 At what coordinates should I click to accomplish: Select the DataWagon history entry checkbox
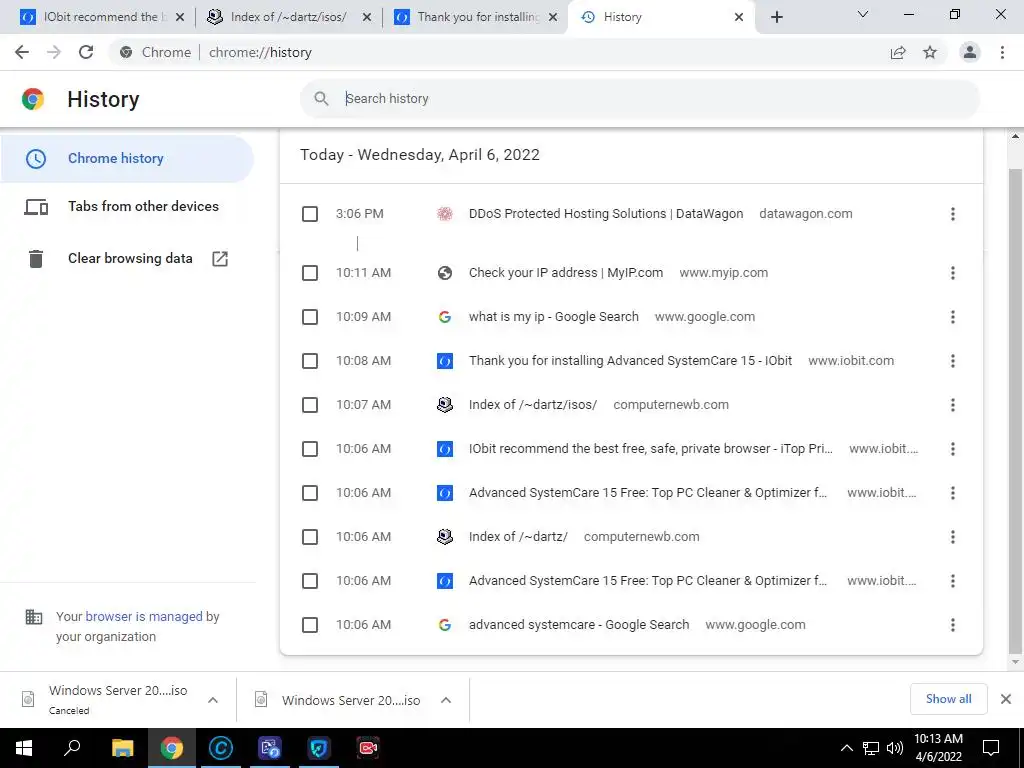point(310,214)
